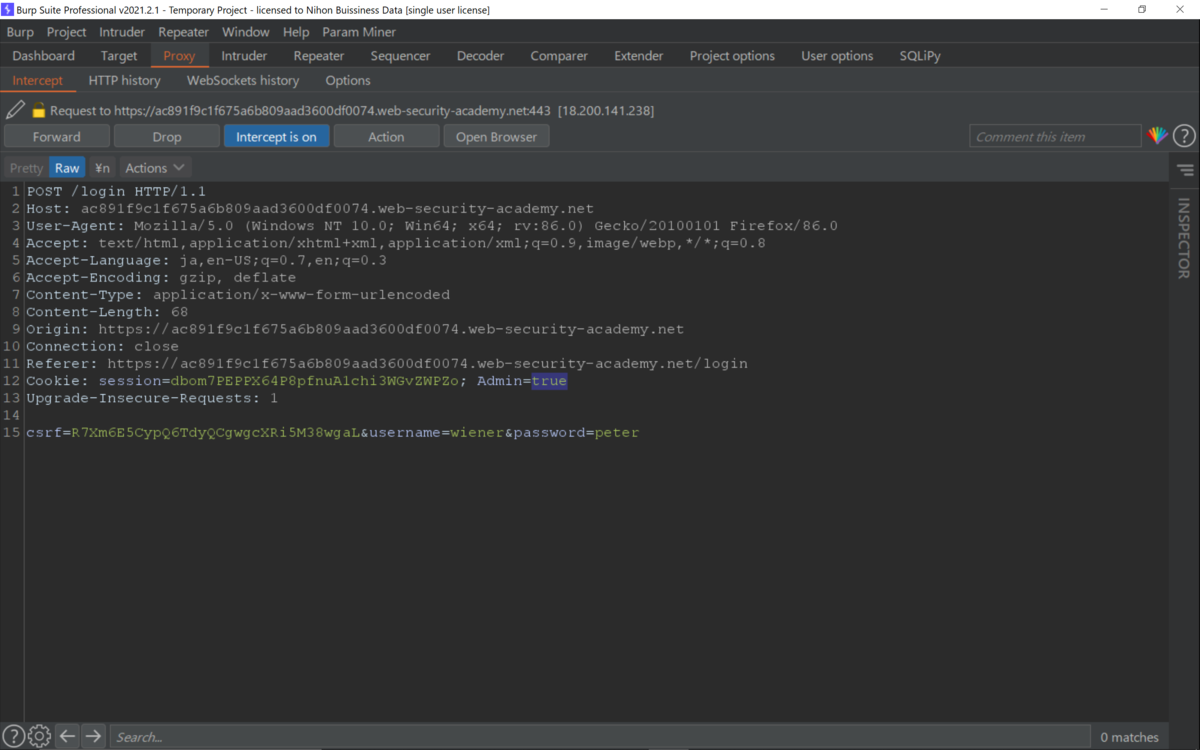Open the help question mark beside comment field
1200x750 pixels.
1184,136
